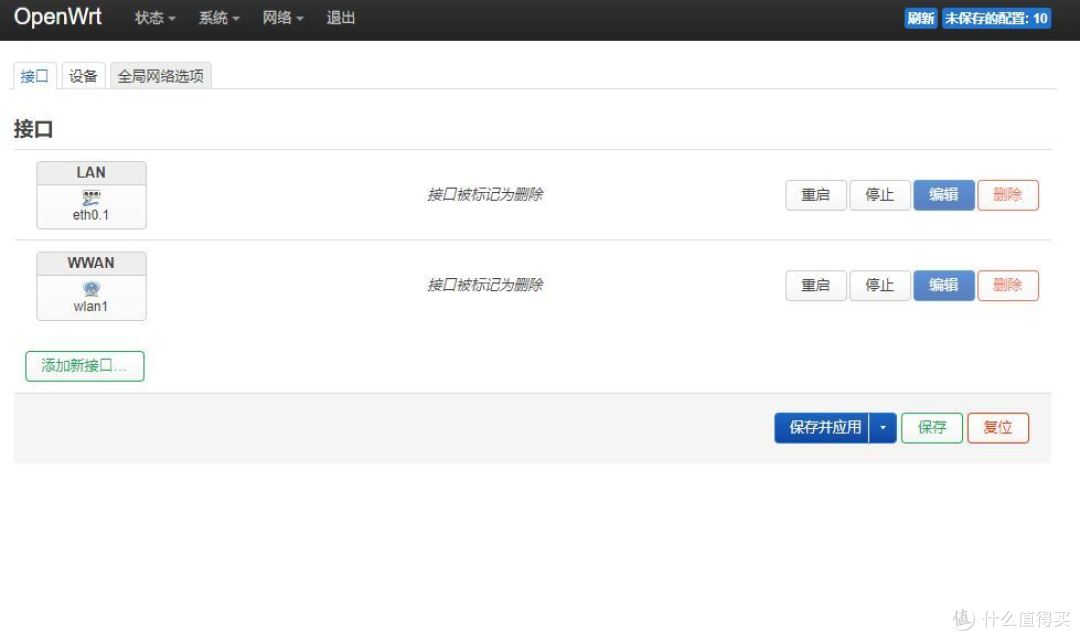Screen dimensions: 1080x641
Task: Open the 未保存的配置: 10 indicator
Action: pyautogui.click(x=996, y=18)
